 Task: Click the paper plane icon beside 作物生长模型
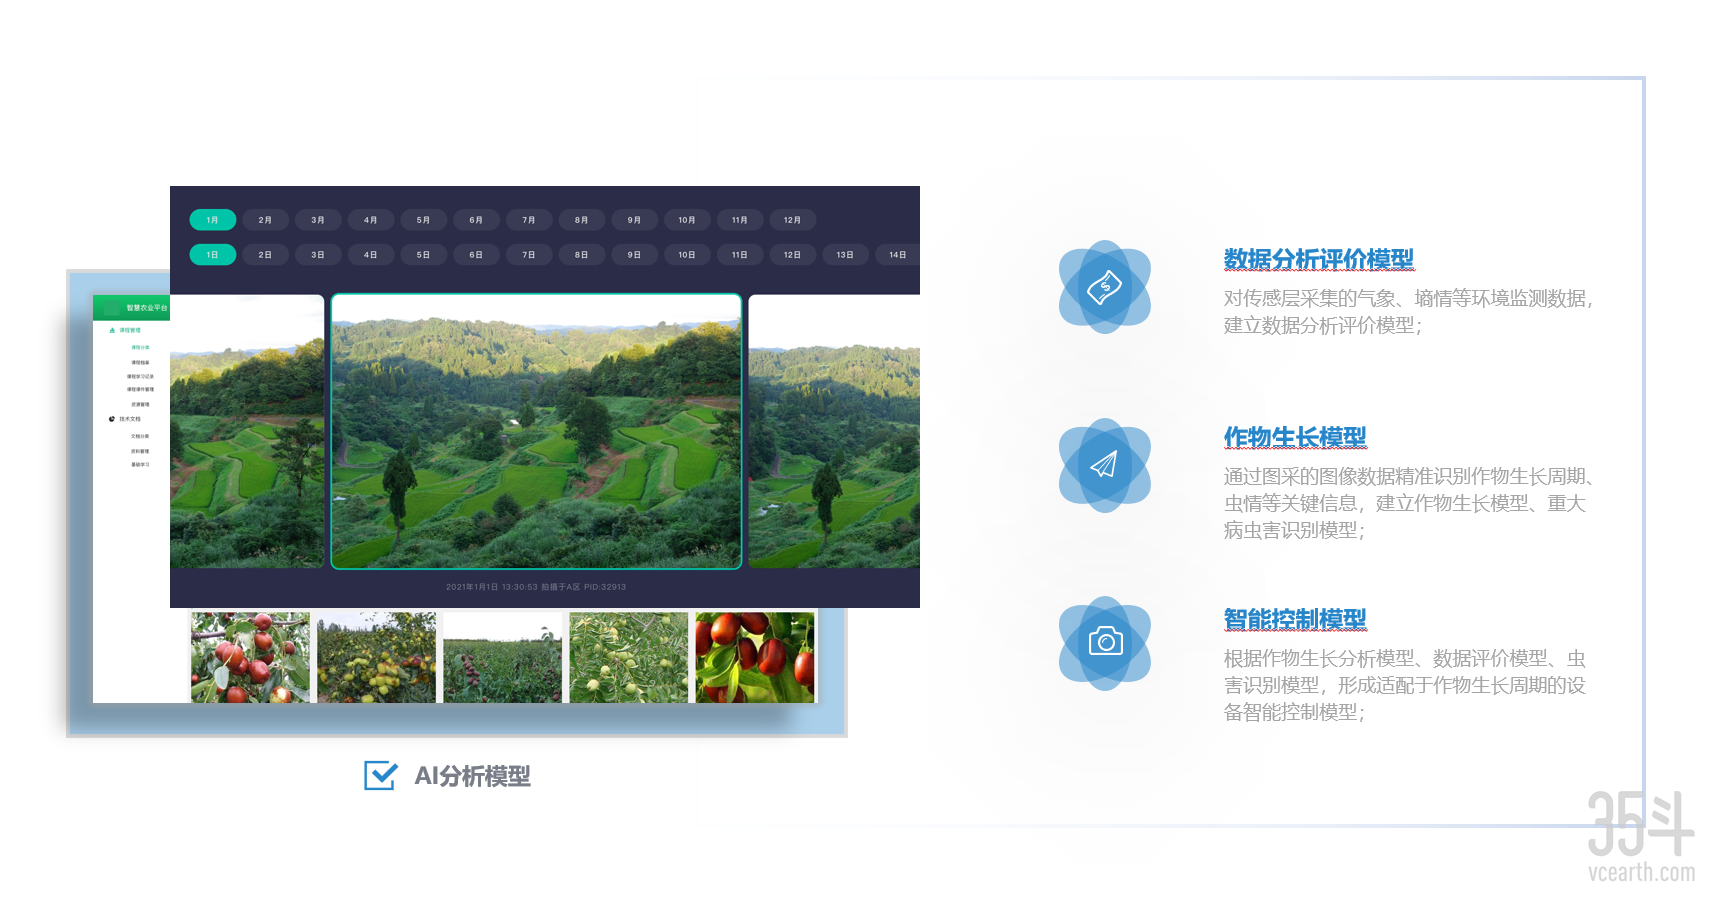pyautogui.click(x=1104, y=465)
